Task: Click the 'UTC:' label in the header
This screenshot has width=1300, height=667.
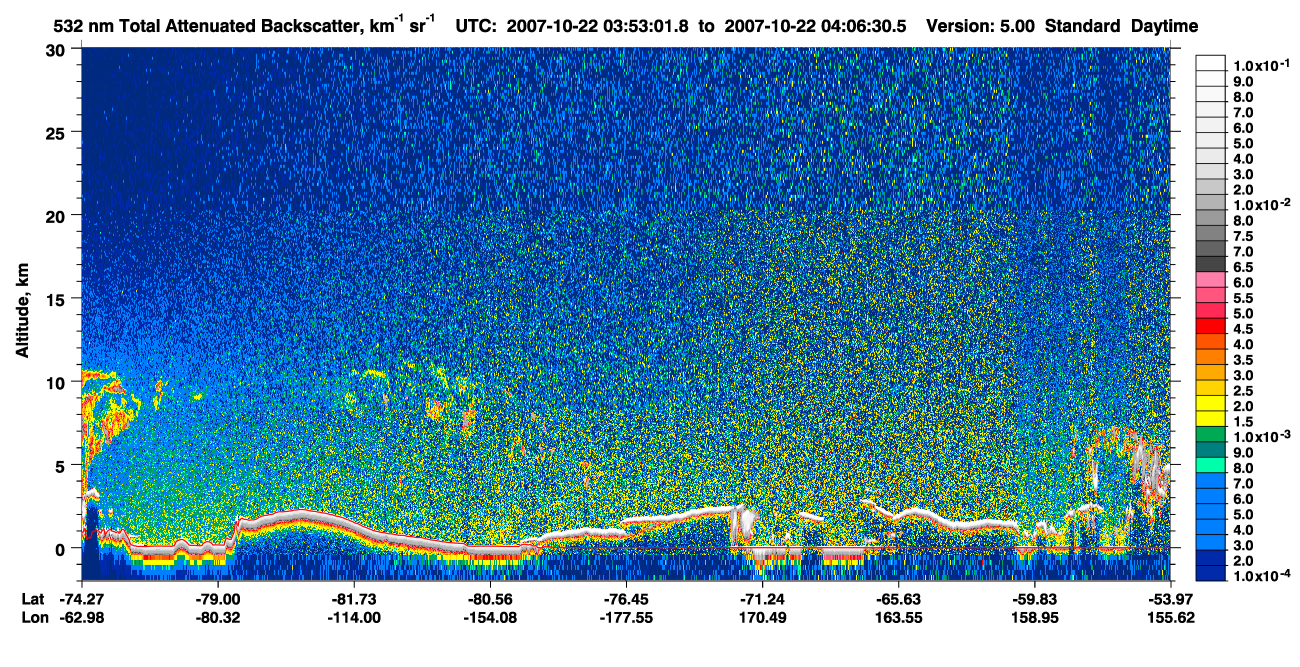Action: (475, 26)
